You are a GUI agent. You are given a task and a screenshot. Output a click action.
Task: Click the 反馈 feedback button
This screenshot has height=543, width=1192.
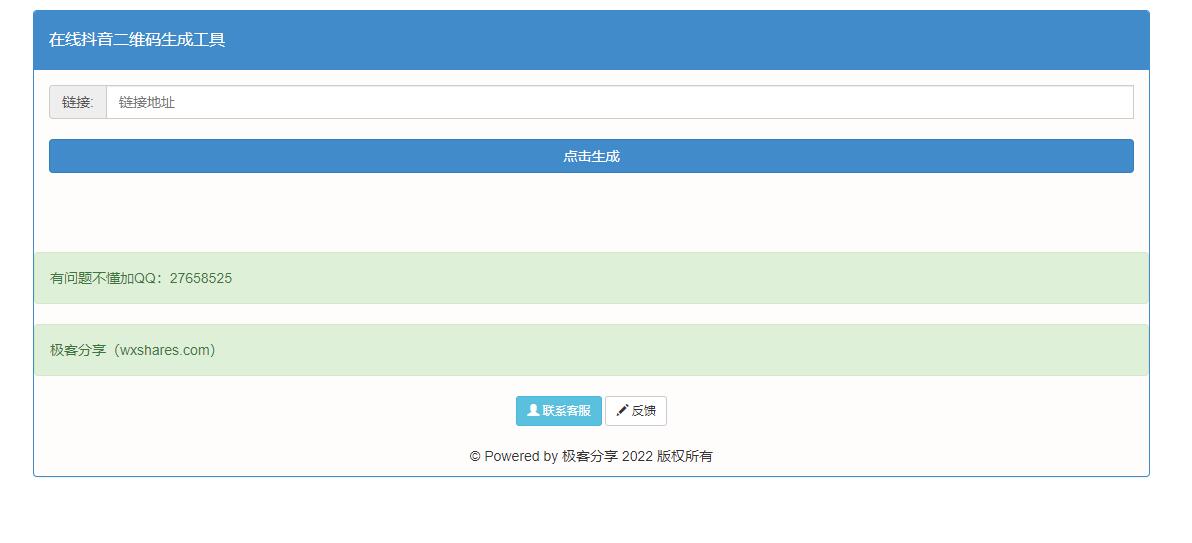pyautogui.click(x=636, y=411)
